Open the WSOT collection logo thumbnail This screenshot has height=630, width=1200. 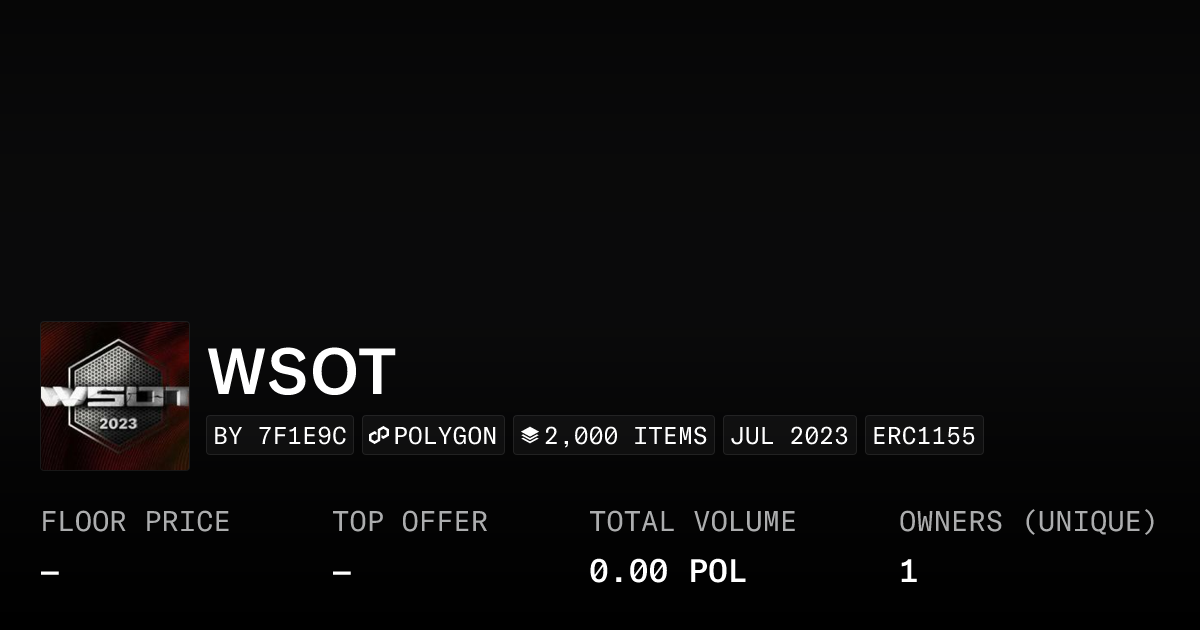[115, 395]
